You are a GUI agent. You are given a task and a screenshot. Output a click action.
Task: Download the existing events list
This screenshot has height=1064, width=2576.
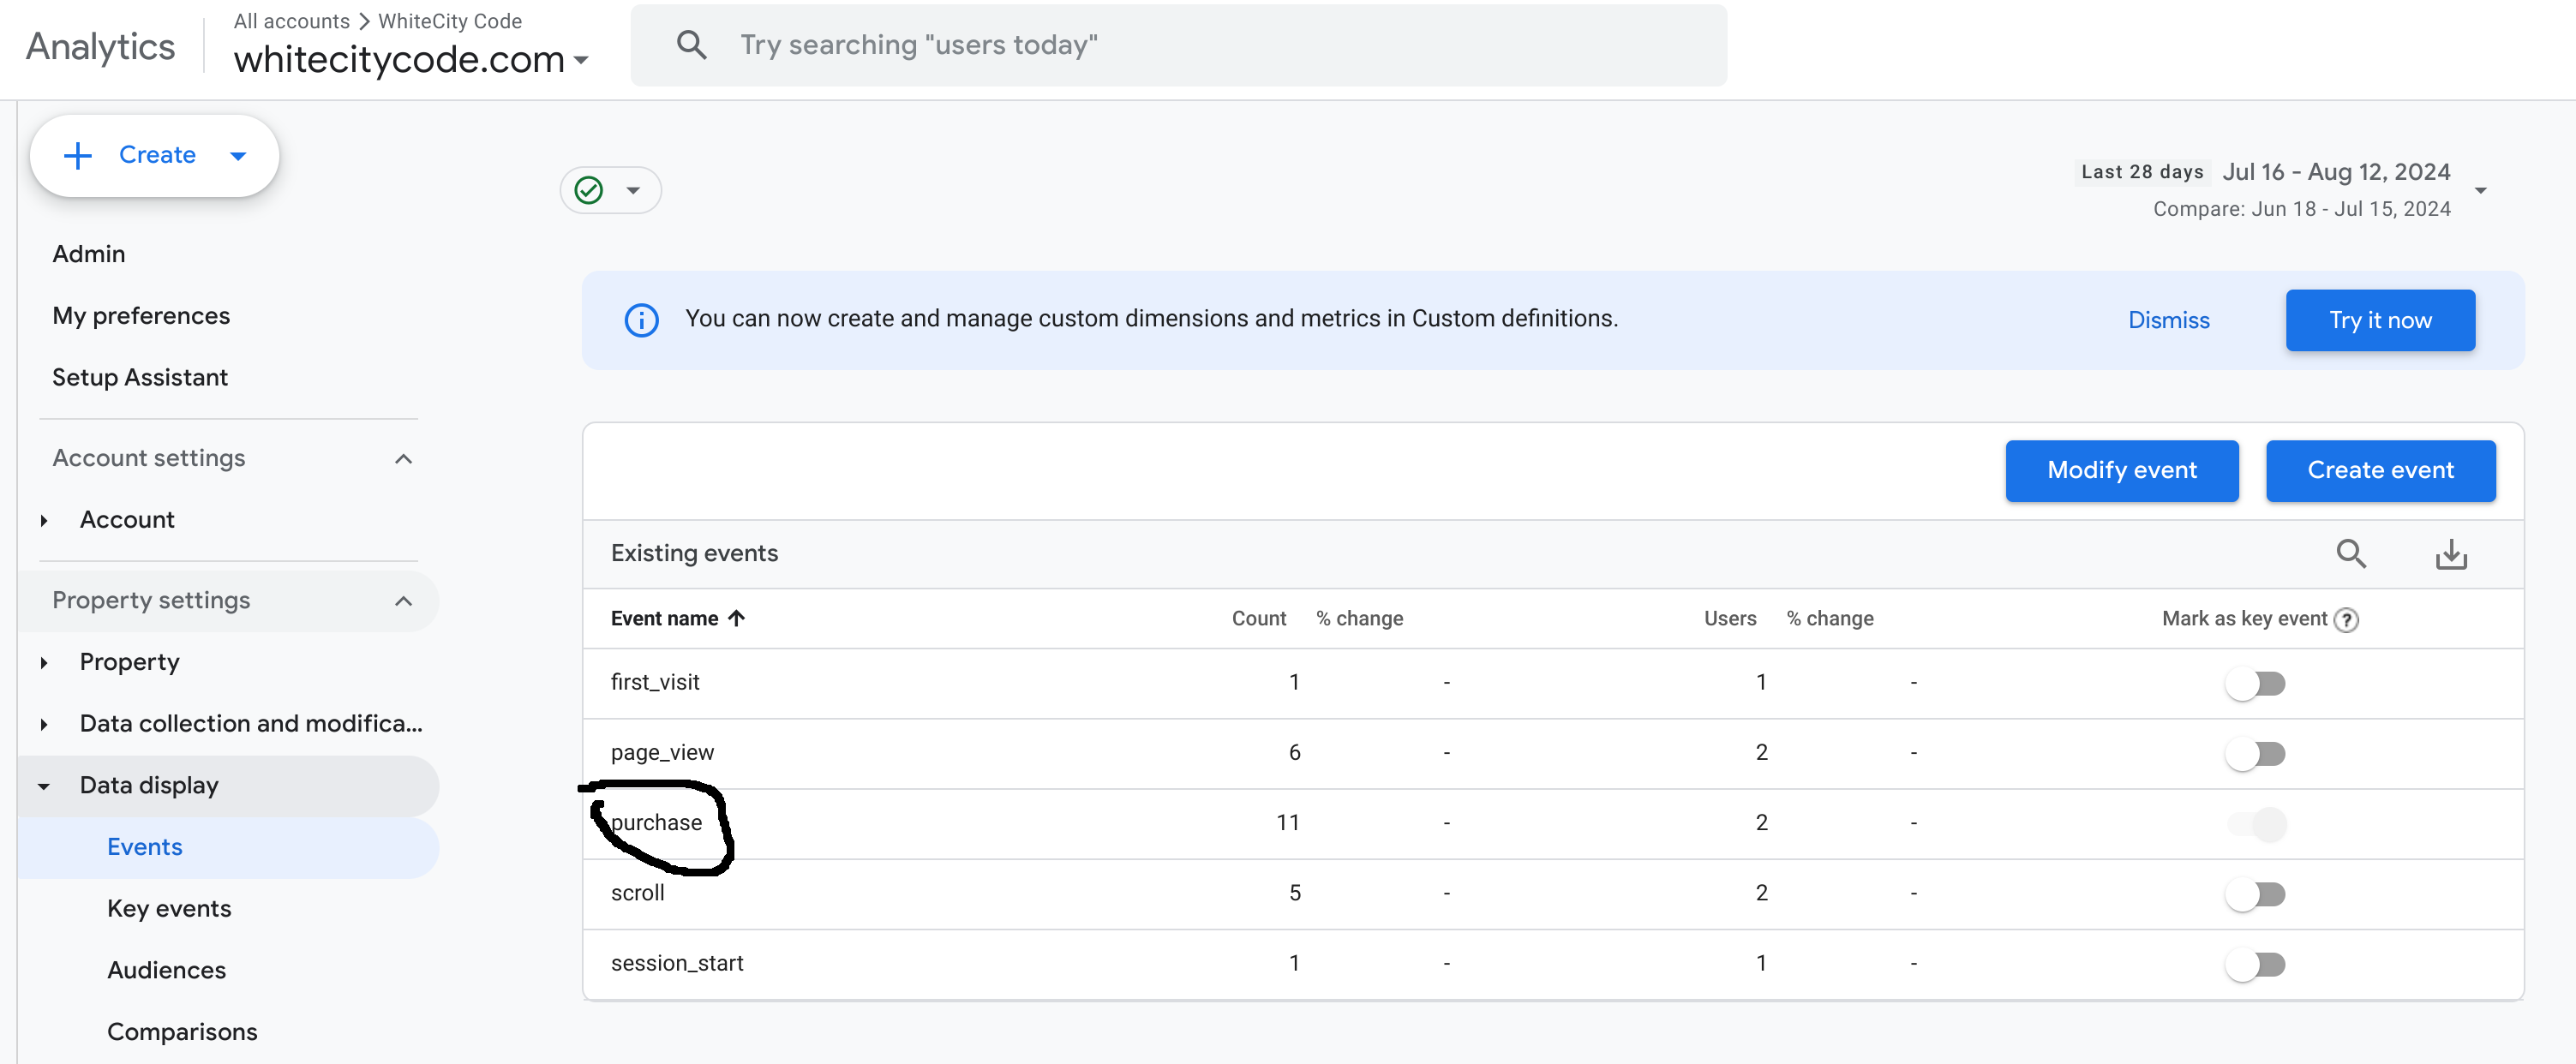tap(2451, 554)
